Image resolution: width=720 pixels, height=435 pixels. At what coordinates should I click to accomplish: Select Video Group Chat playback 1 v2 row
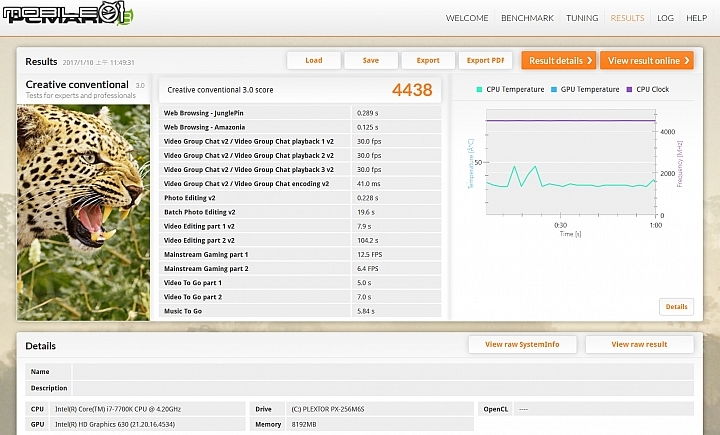point(300,141)
